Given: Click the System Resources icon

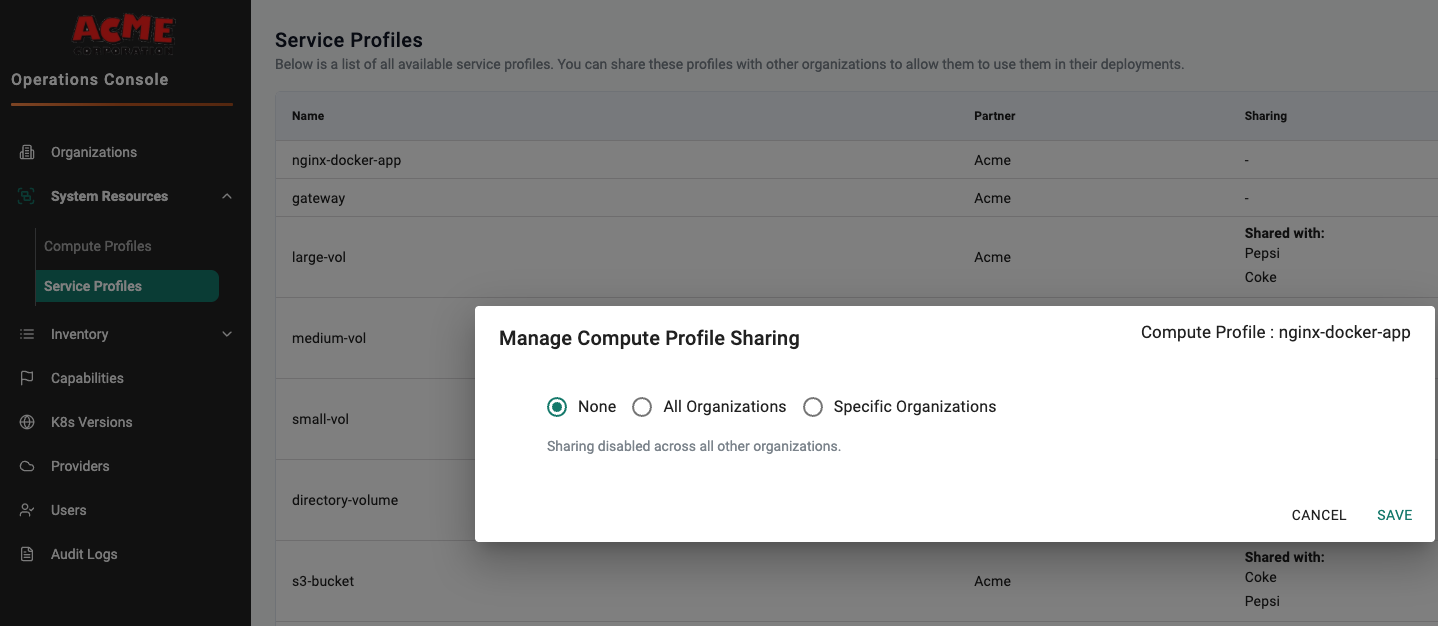Looking at the screenshot, I should tap(27, 196).
